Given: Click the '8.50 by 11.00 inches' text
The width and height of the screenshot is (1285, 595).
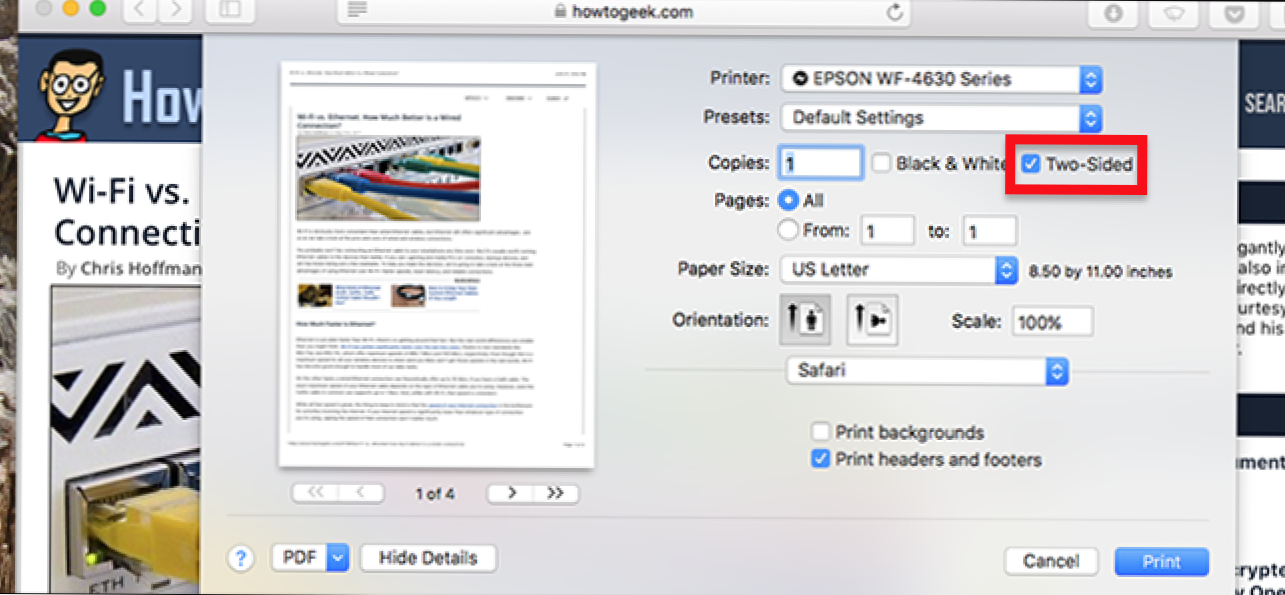Looking at the screenshot, I should [1100, 272].
